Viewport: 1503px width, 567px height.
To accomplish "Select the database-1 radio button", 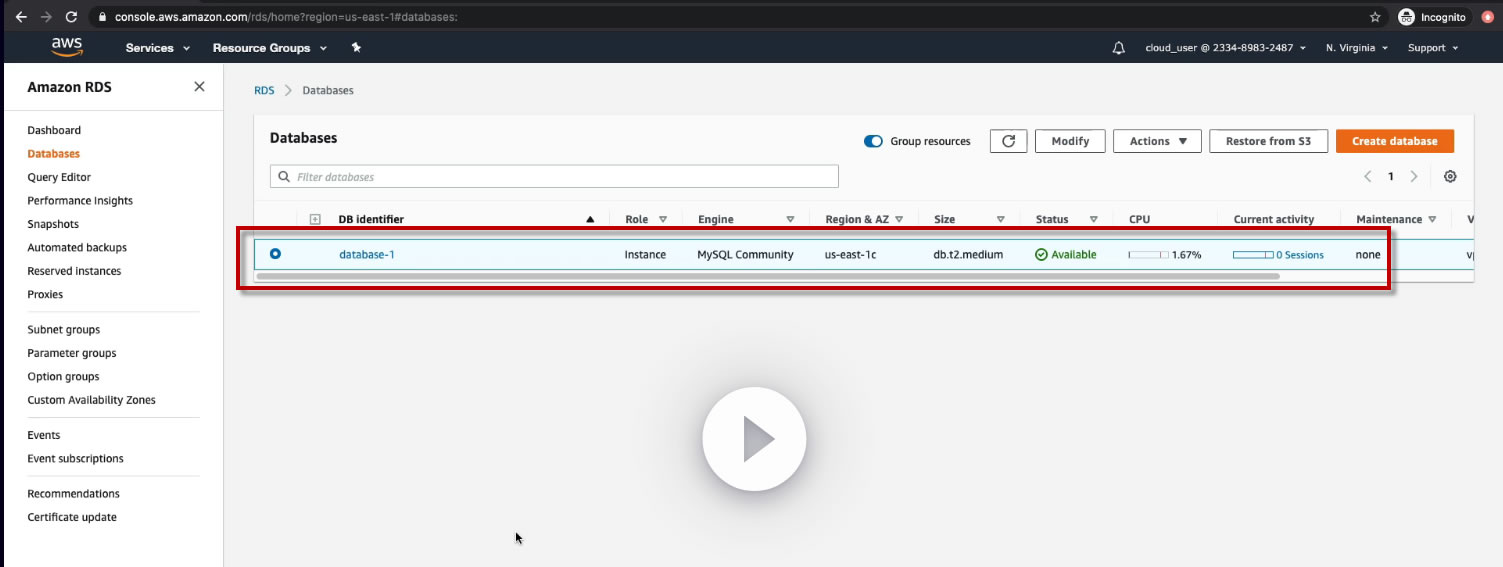I will (x=275, y=254).
